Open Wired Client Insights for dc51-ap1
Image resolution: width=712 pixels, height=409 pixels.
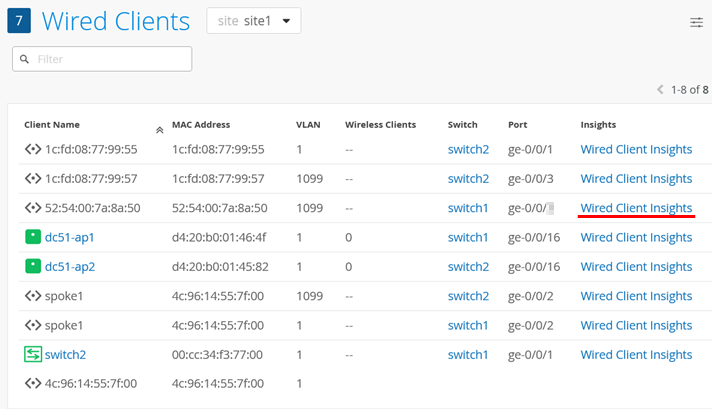tap(636, 238)
